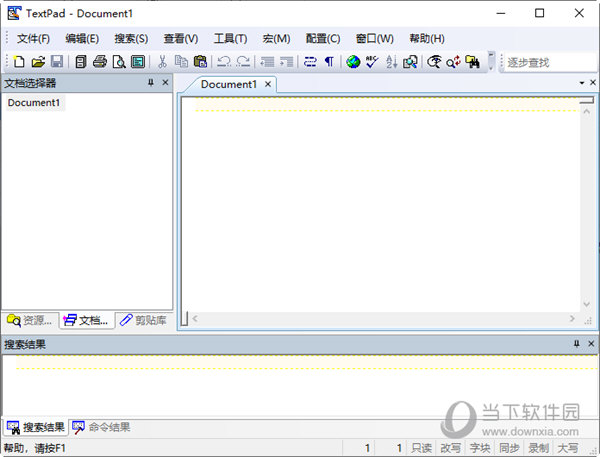The image size is (600, 457).
Task: Click the Find eye-magnifier icon
Action: pos(434,62)
